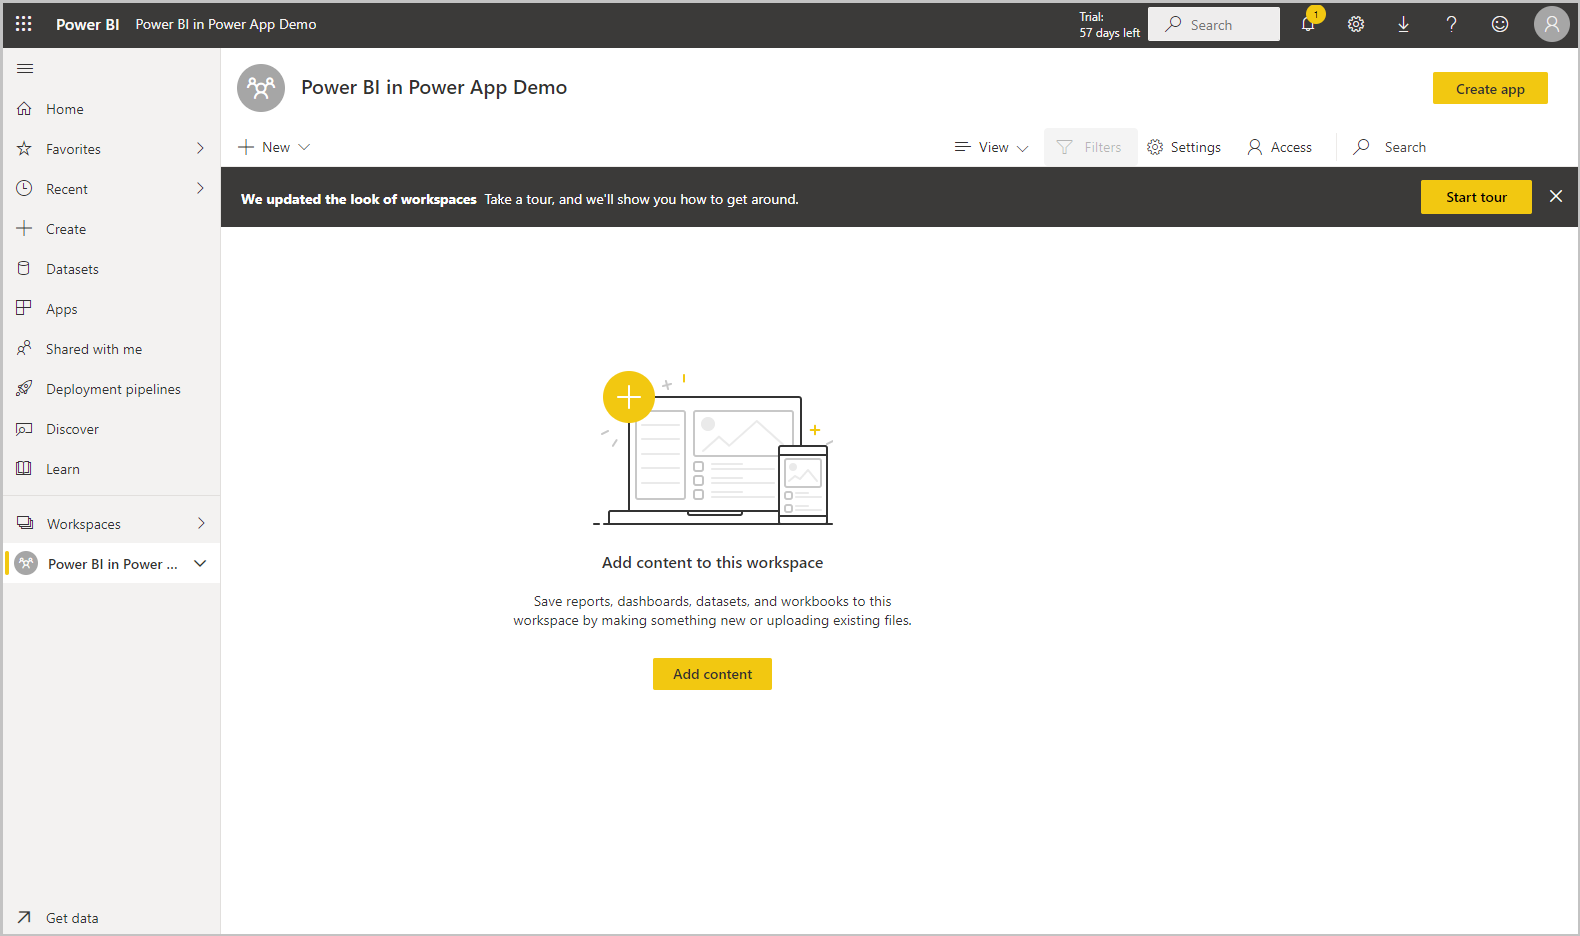This screenshot has height=936, width=1580.
Task: Click the Create app button
Action: tap(1490, 88)
